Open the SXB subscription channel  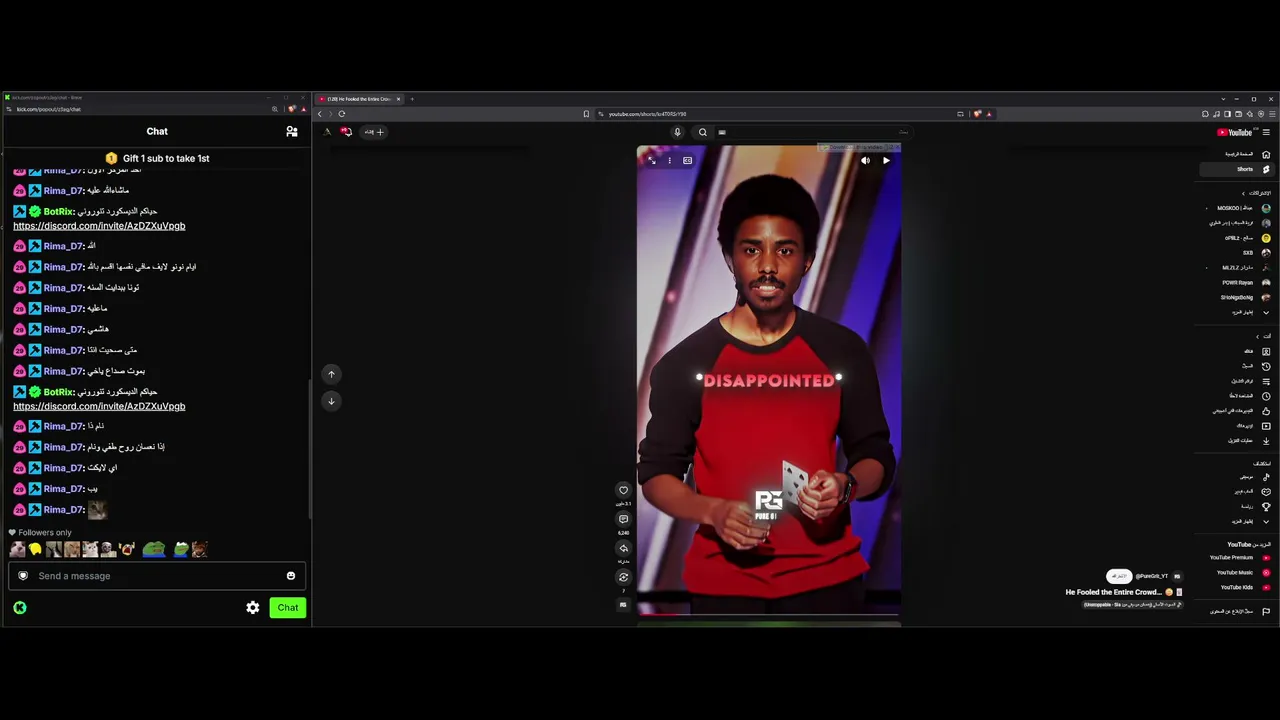coord(1236,253)
